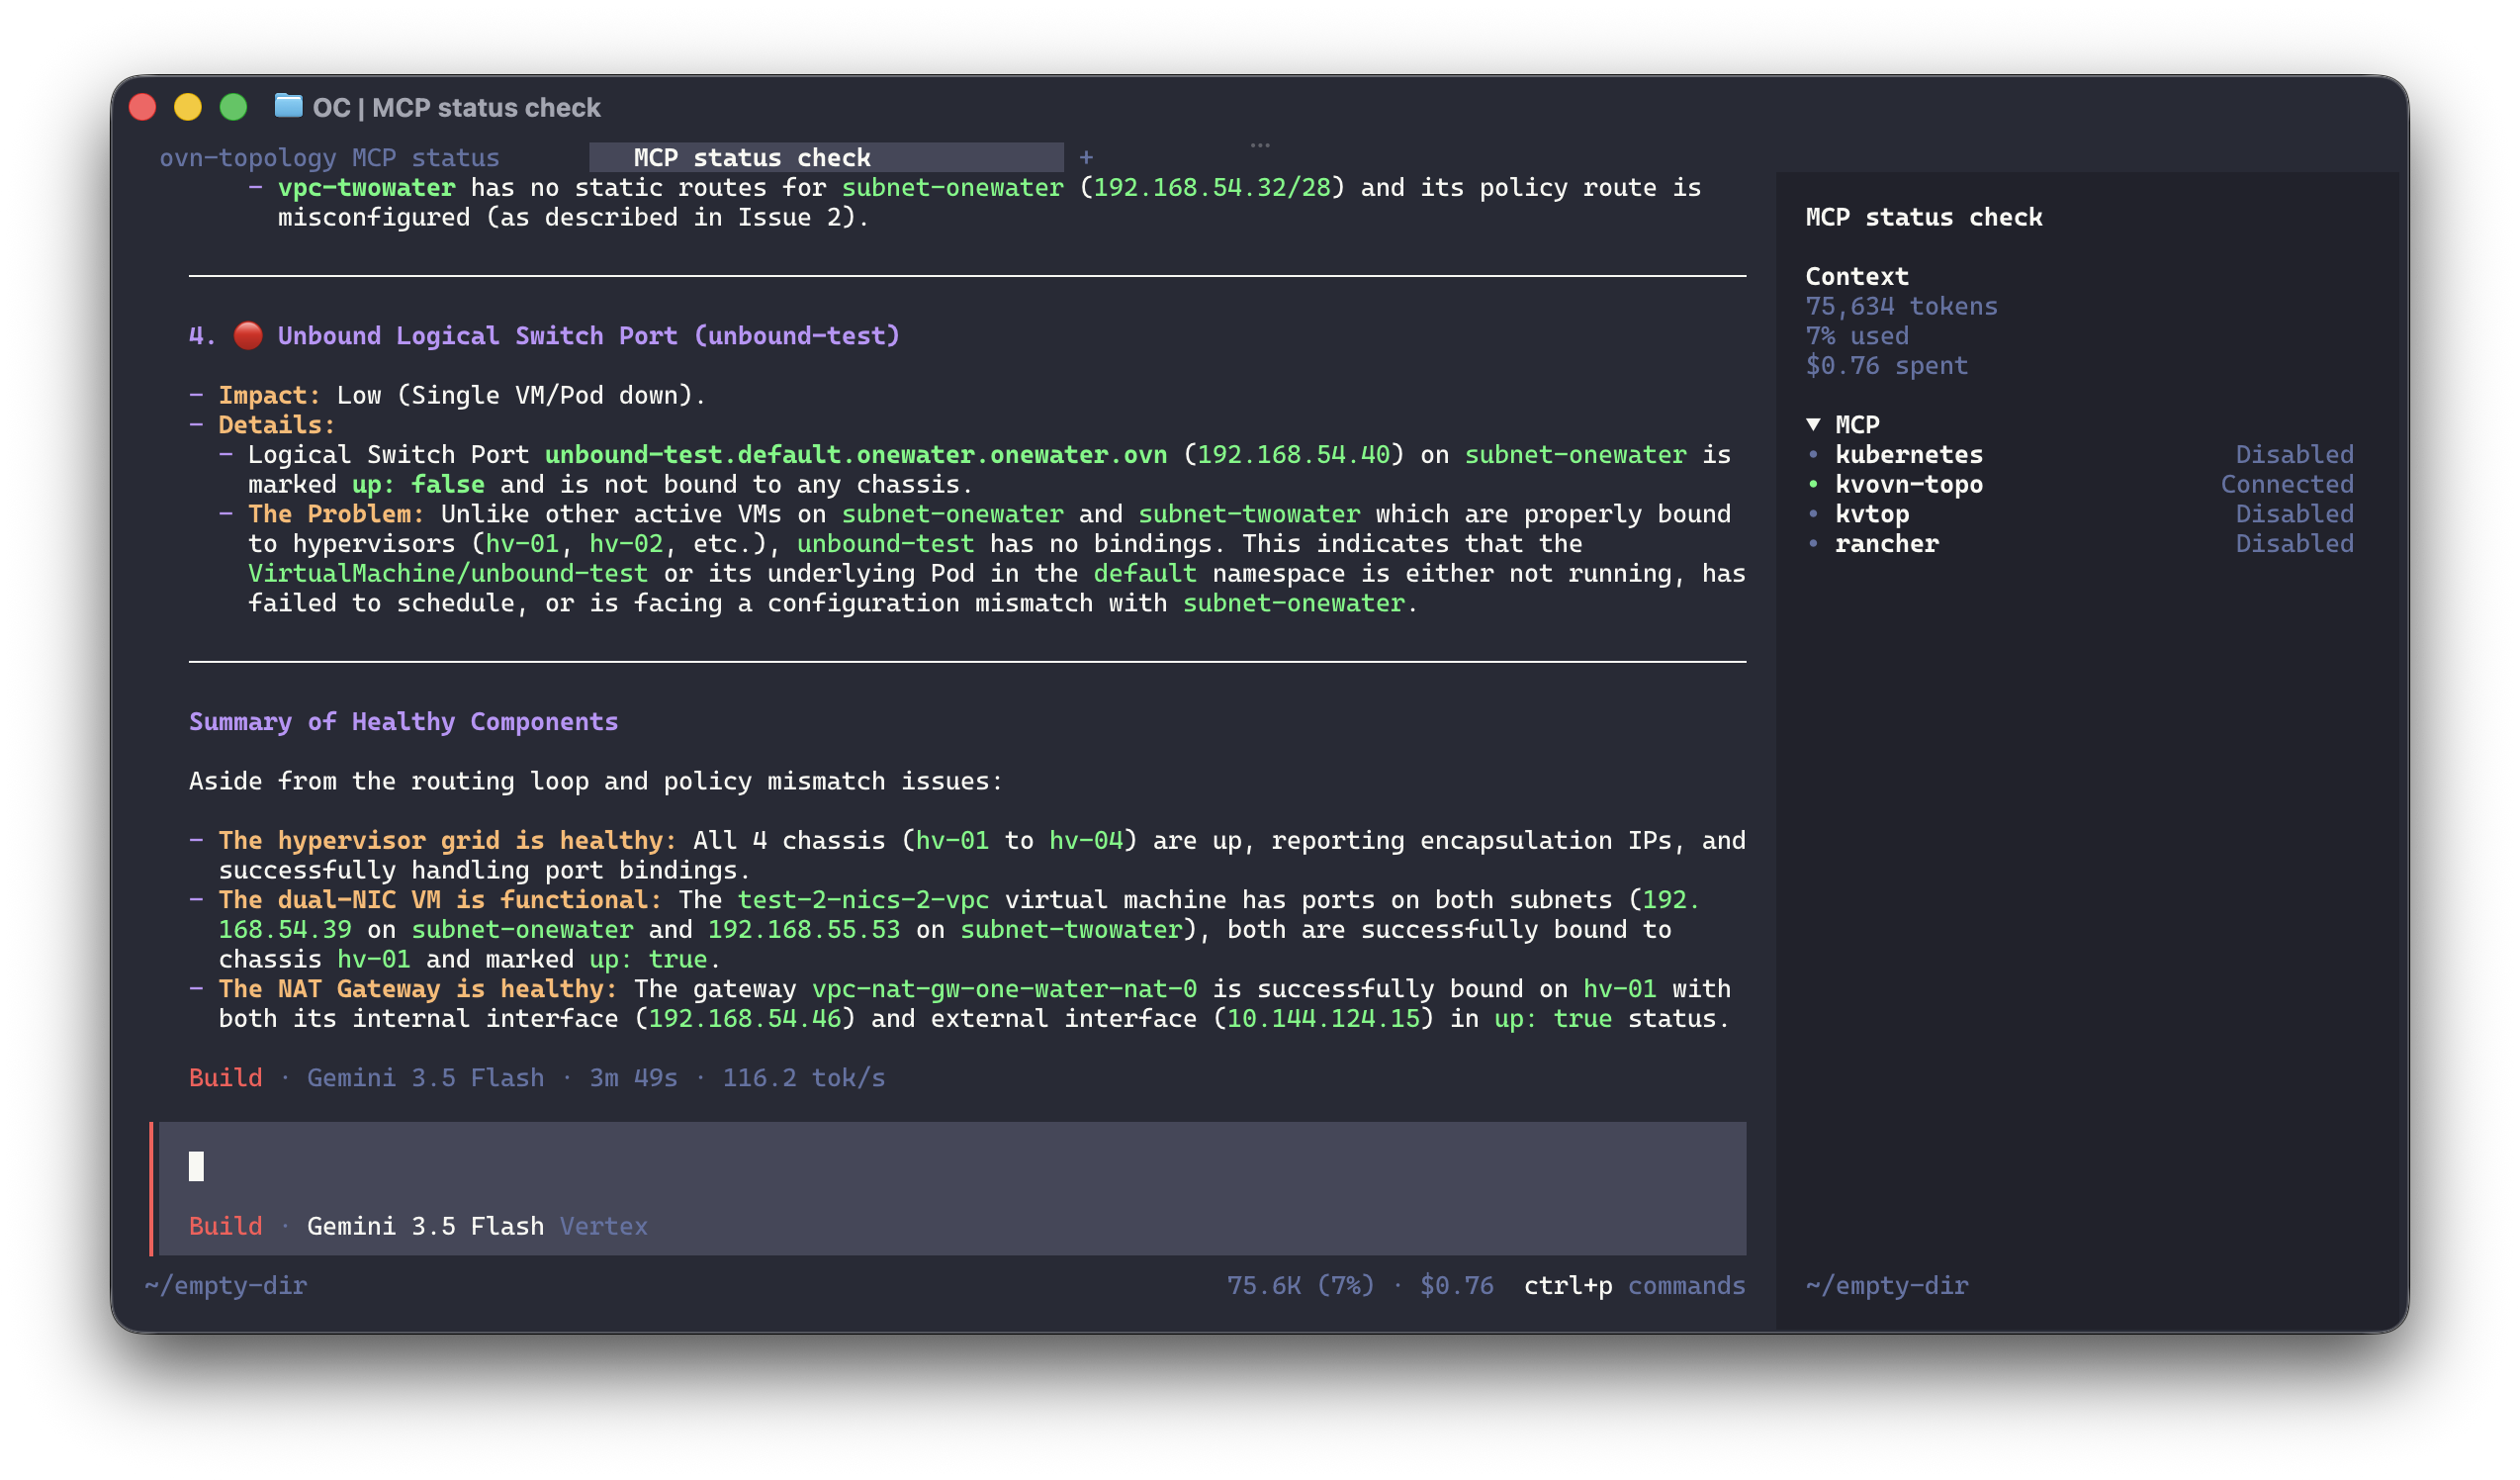This screenshot has height=1480, width=2520.
Task: Click the Vertex provider label
Action: point(603,1226)
